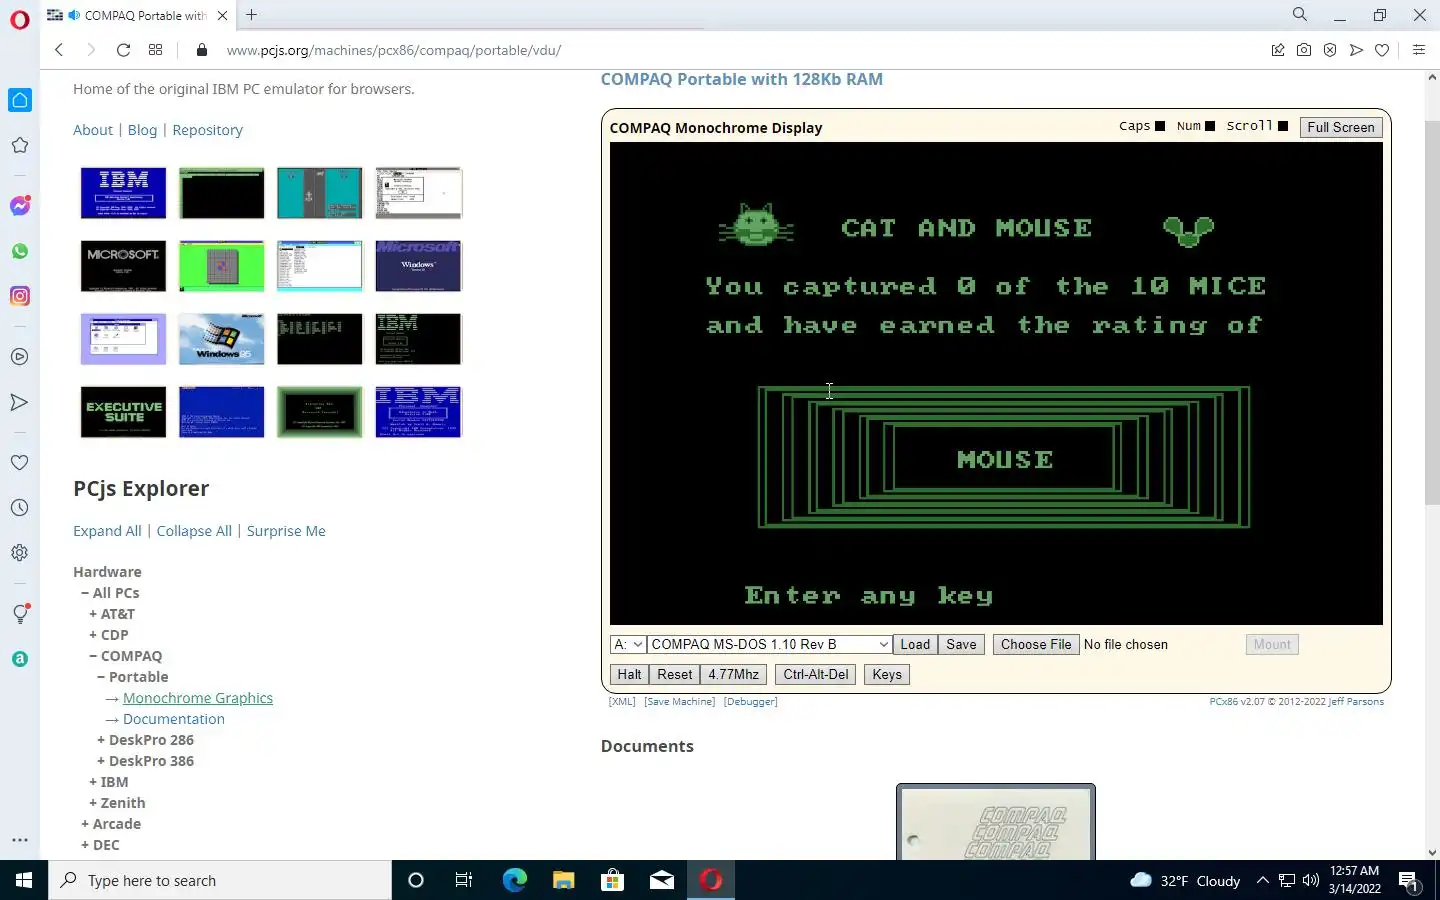The height and width of the screenshot is (900, 1440).
Task: Expand DeskPro 286 node
Action: click(101, 740)
